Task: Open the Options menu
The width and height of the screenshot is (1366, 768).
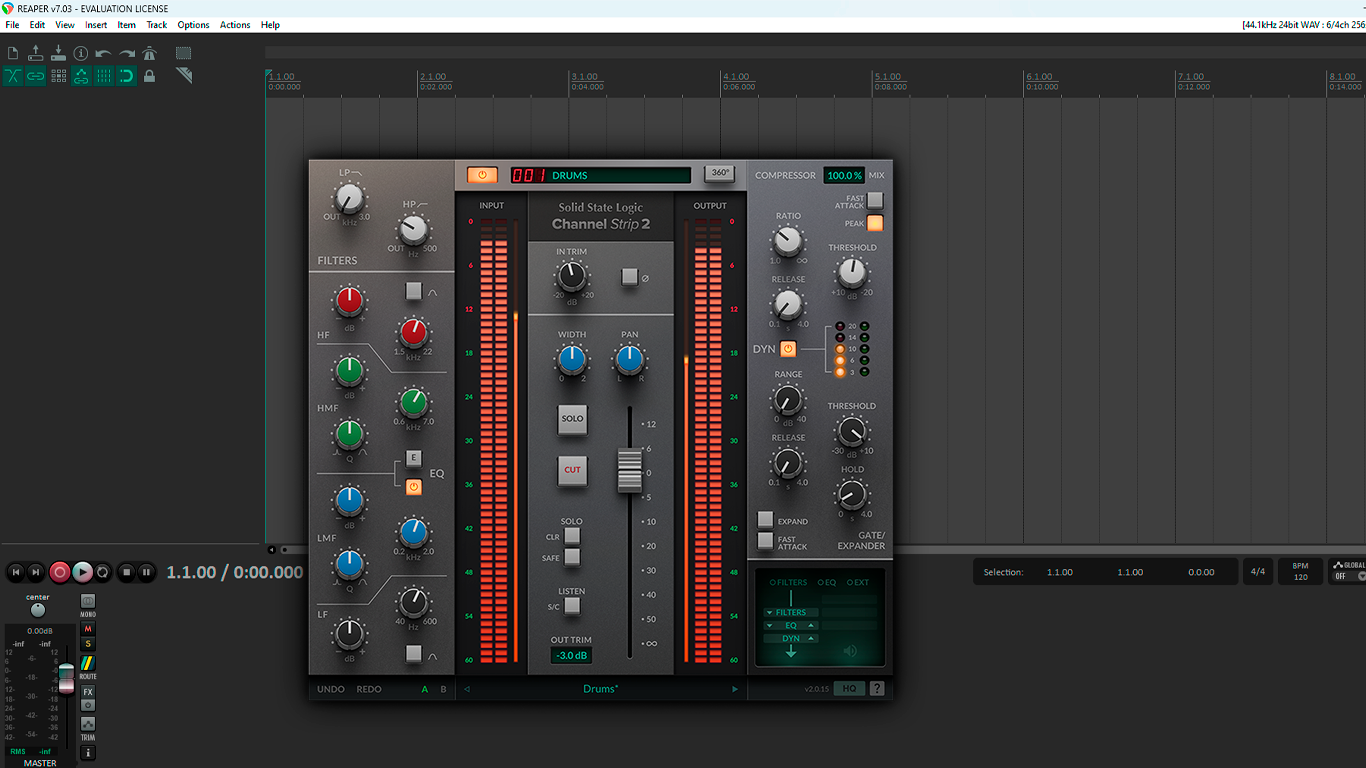Action: click(x=193, y=25)
